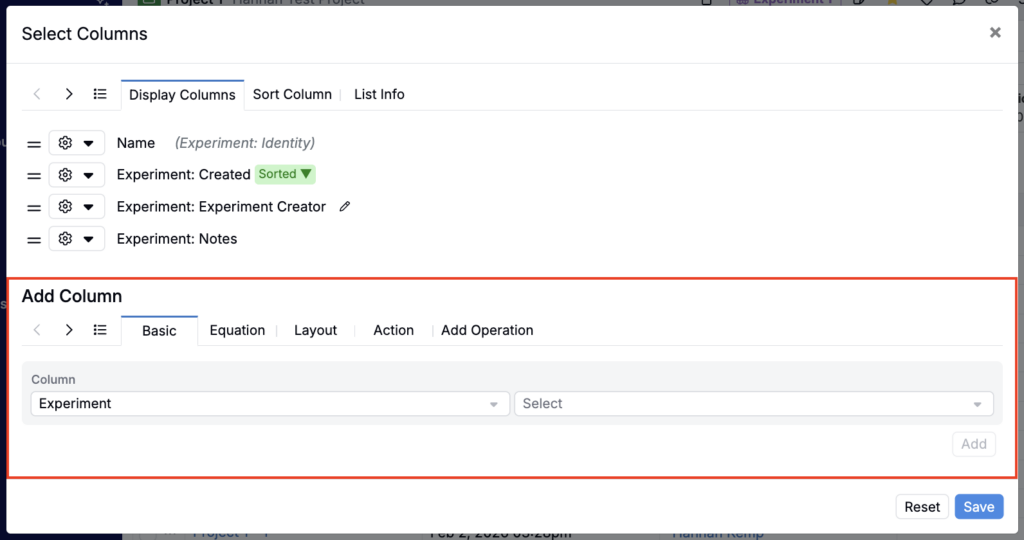Open gear settings dropdown for Experiment Creator
The height and width of the screenshot is (540, 1024).
[x=77, y=207]
